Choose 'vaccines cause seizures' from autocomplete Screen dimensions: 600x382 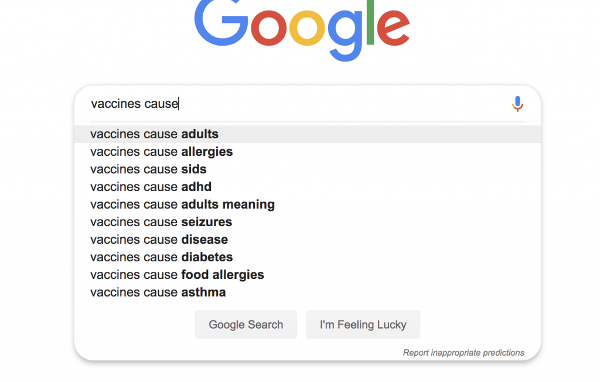point(307,222)
